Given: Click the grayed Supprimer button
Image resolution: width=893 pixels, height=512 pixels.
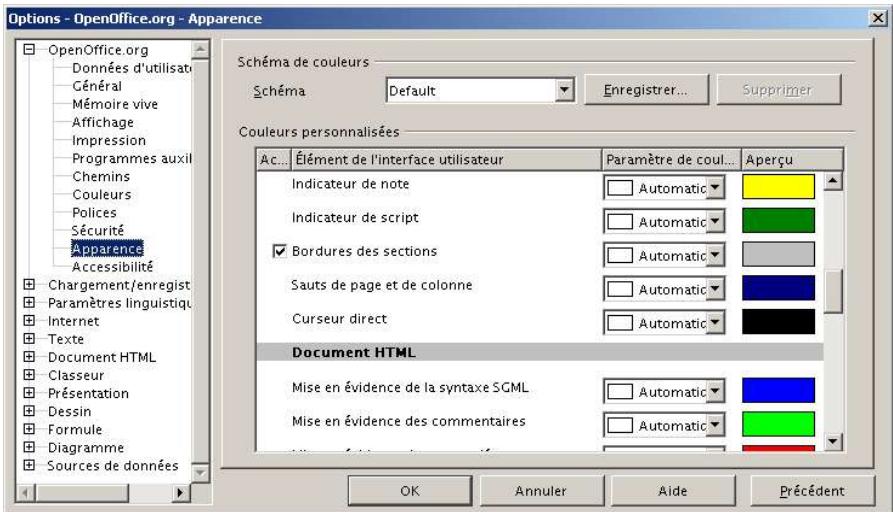Looking at the screenshot, I should click(778, 90).
